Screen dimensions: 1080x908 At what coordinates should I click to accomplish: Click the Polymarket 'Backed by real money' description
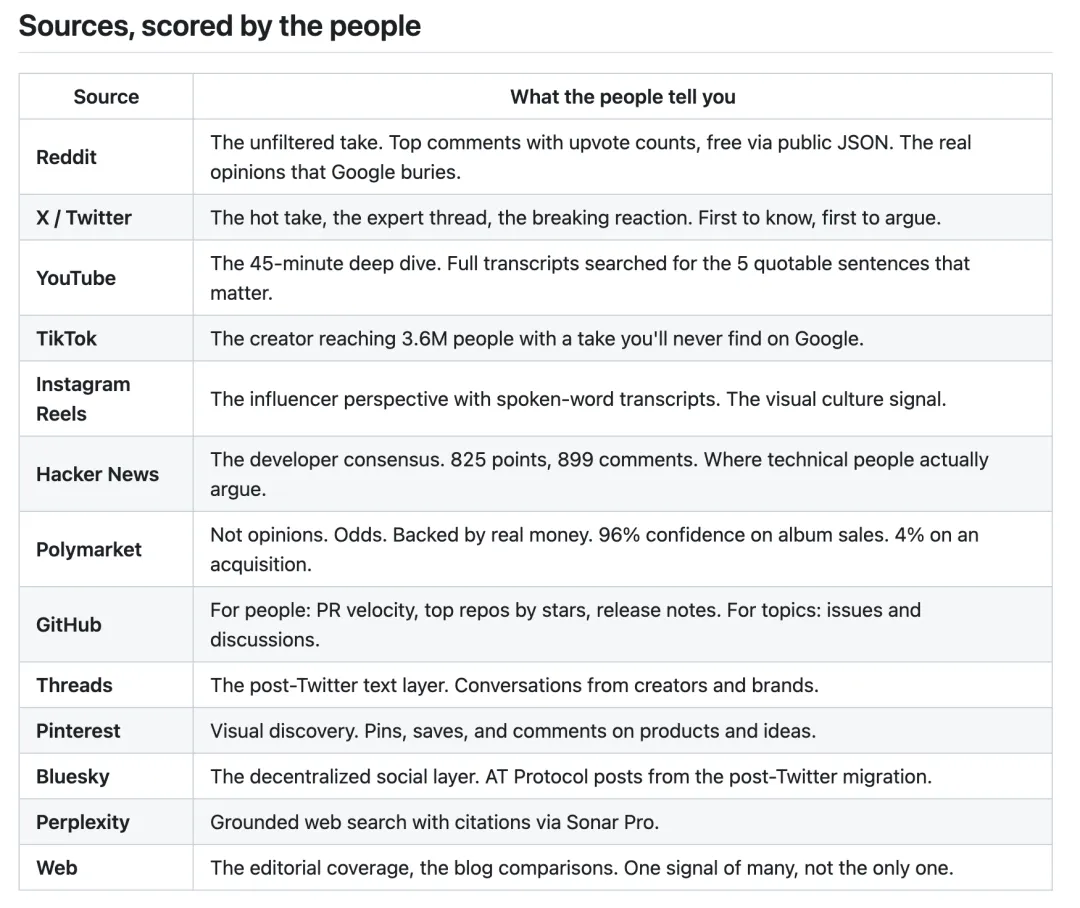point(594,549)
